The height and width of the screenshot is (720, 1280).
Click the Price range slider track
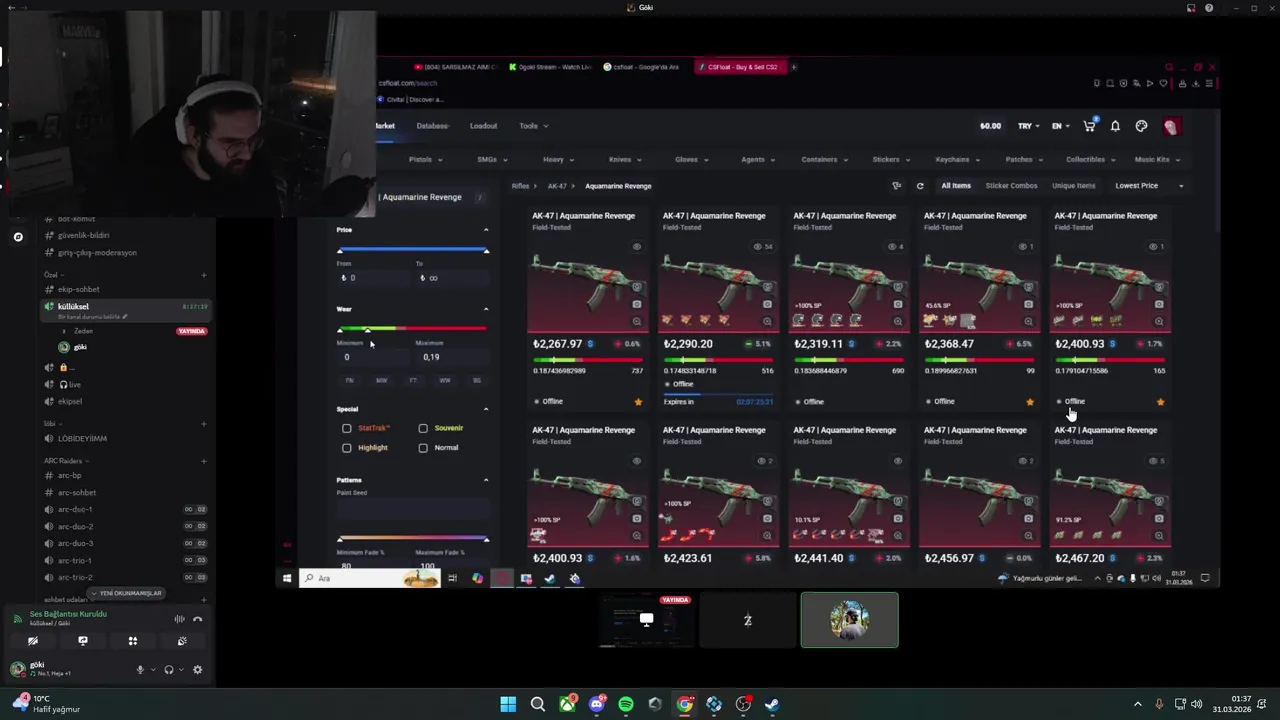point(413,250)
